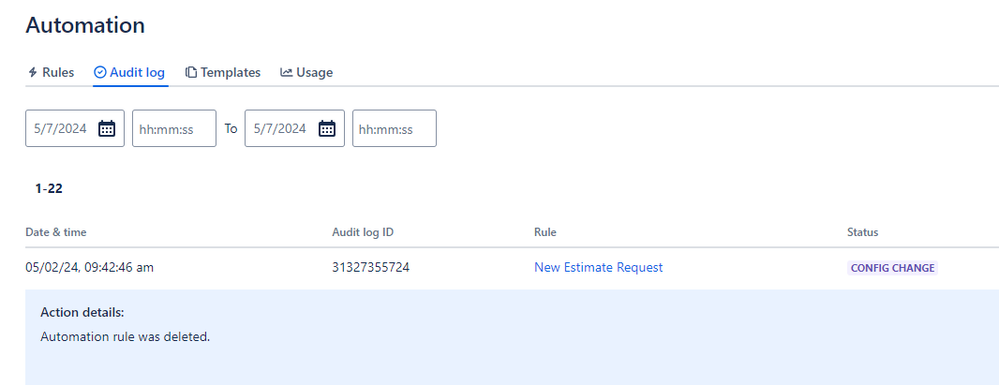Open the New Estimate Request rule link
Image resolution: width=999 pixels, height=385 pixels.
[x=598, y=268]
